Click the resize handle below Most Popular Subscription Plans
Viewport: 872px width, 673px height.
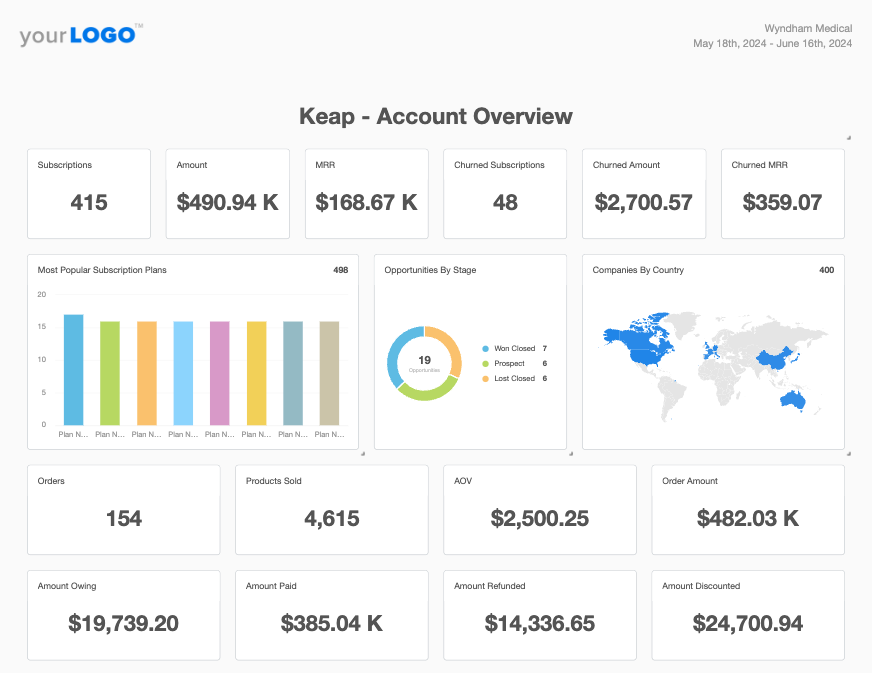pyautogui.click(x=362, y=453)
